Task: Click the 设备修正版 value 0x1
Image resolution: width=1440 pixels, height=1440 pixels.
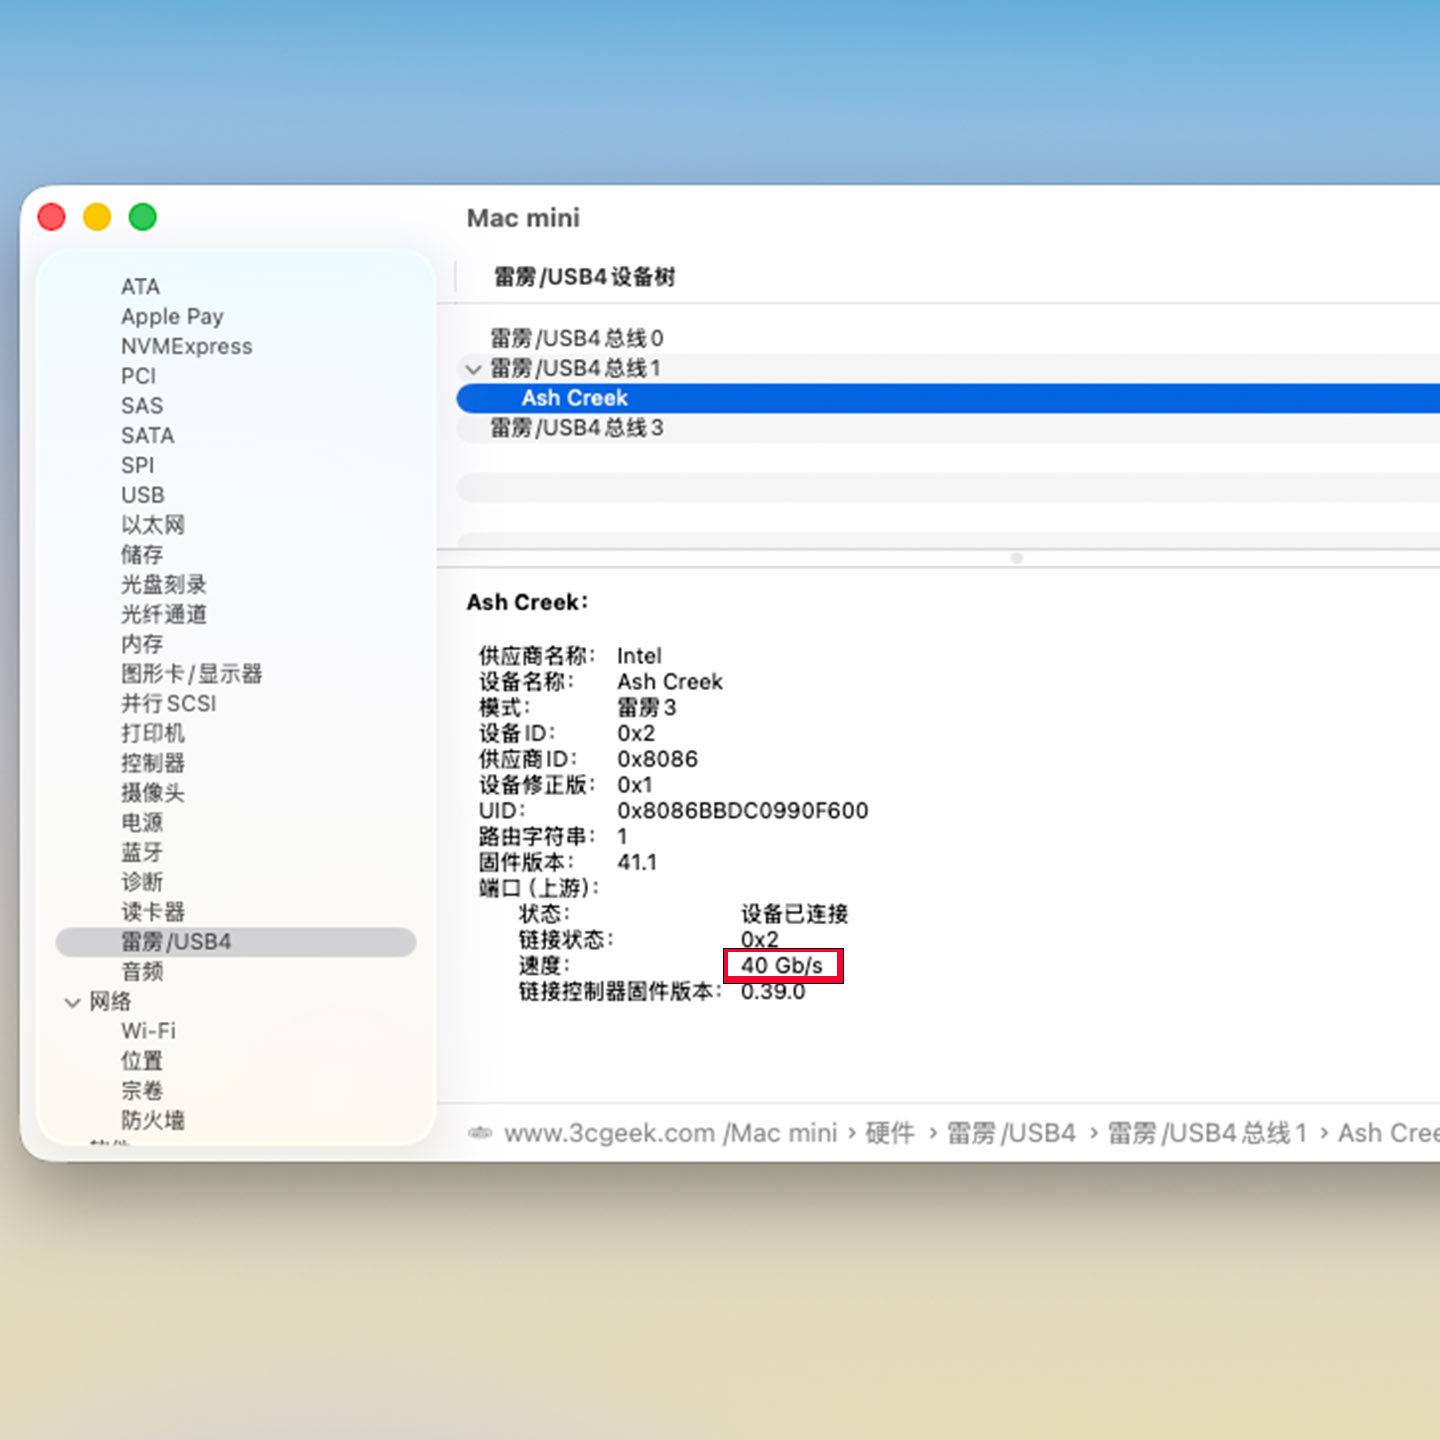Action: (635, 785)
